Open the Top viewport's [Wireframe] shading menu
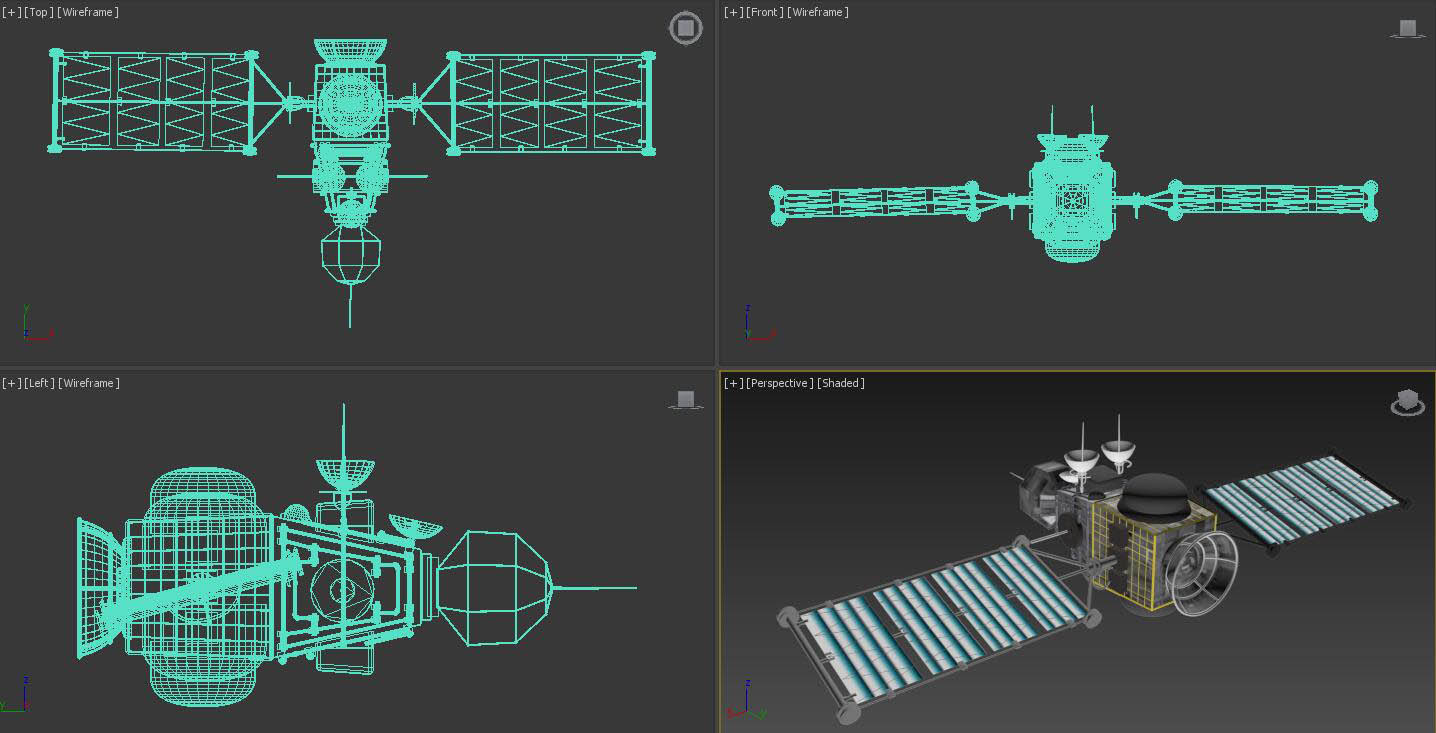 (89, 12)
